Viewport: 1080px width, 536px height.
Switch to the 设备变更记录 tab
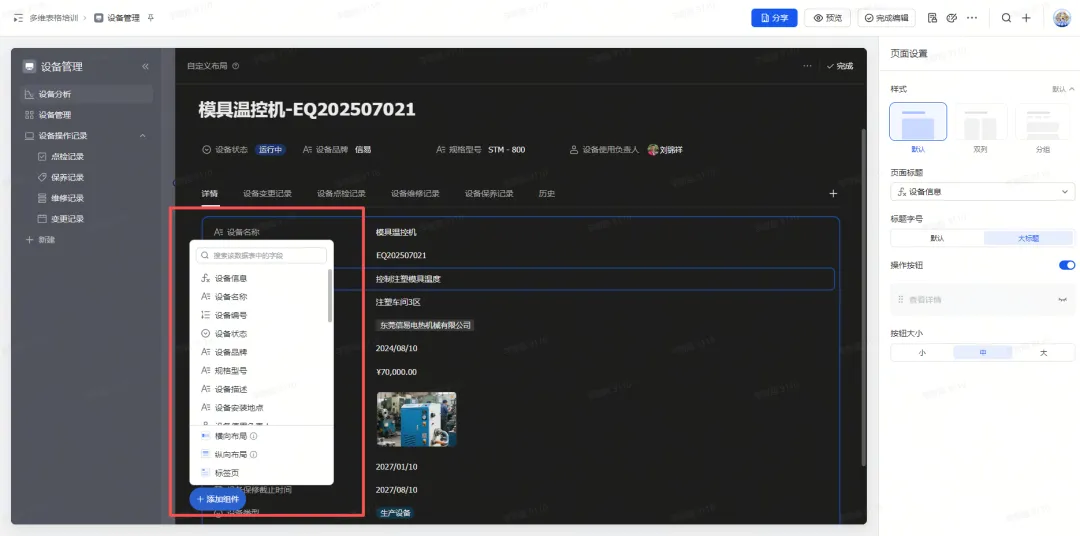[267, 194]
